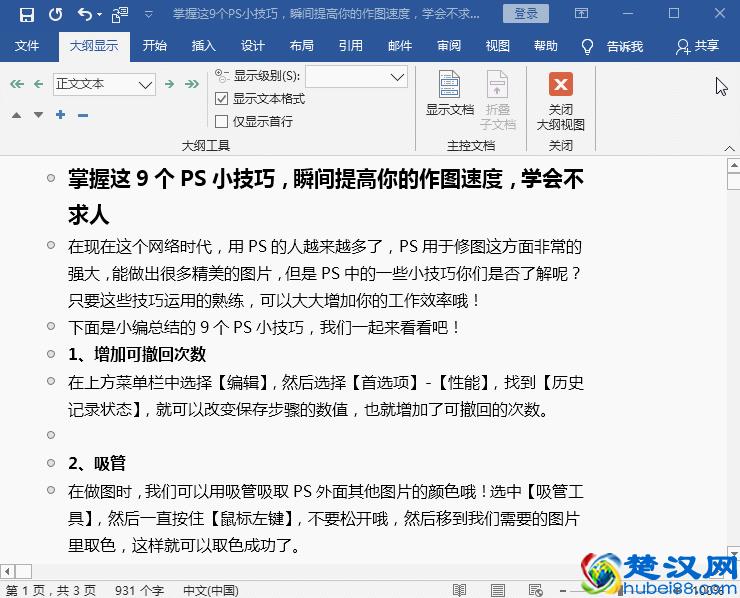Open the 帮助 tab
This screenshot has width=740, height=598.
click(x=546, y=46)
